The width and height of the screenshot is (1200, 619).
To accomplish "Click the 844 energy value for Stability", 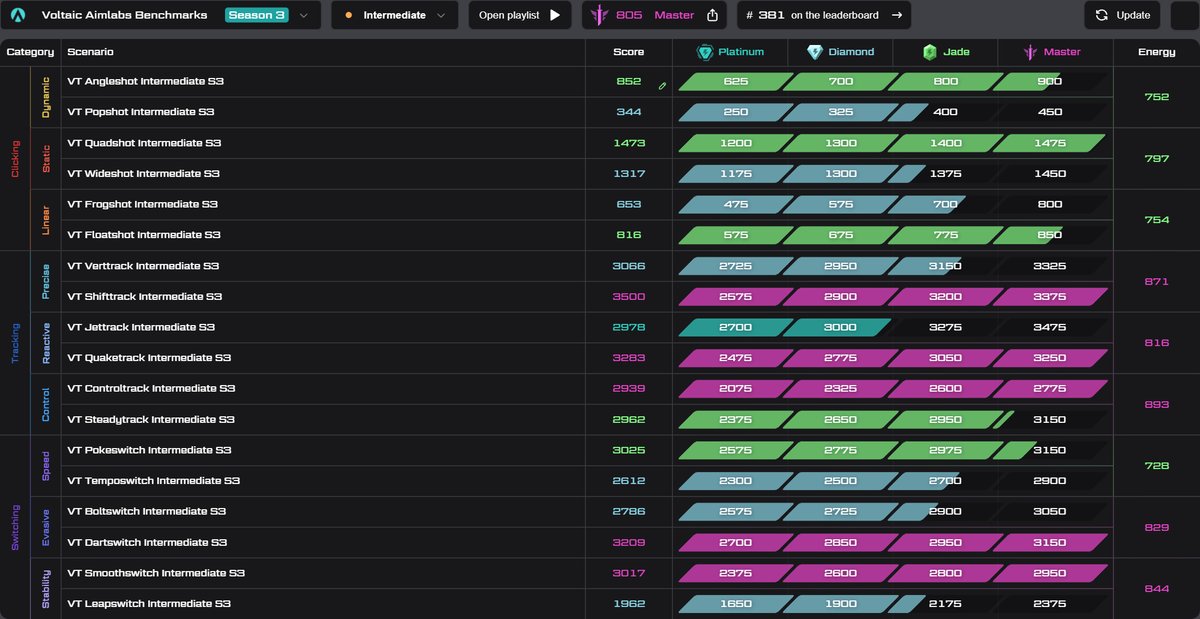I will click(x=1156, y=589).
